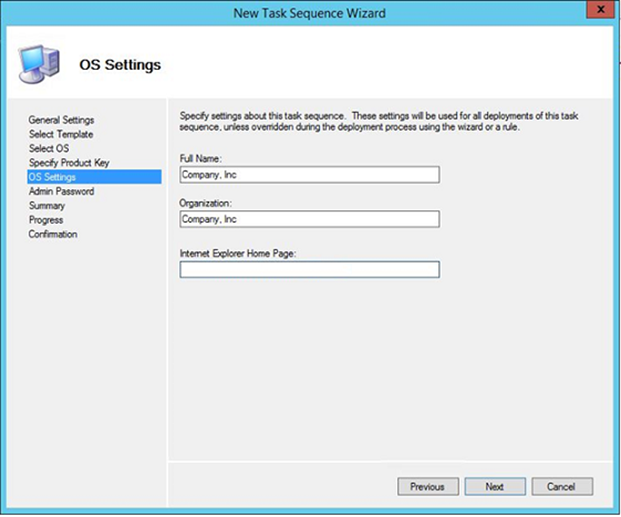Viewport: 621px width, 517px height.
Task: Close the New Task Sequence Wizard window
Action: [x=598, y=11]
